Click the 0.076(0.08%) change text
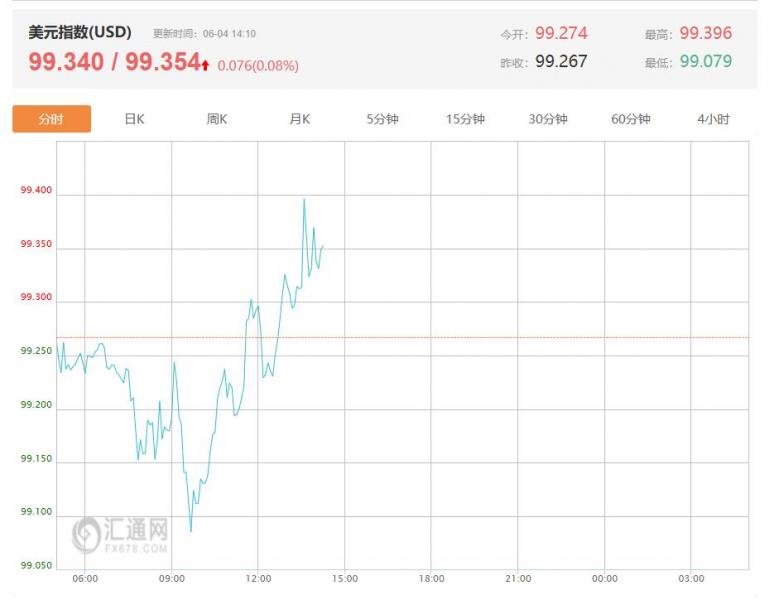This screenshot has width=779, height=600. [x=257, y=66]
